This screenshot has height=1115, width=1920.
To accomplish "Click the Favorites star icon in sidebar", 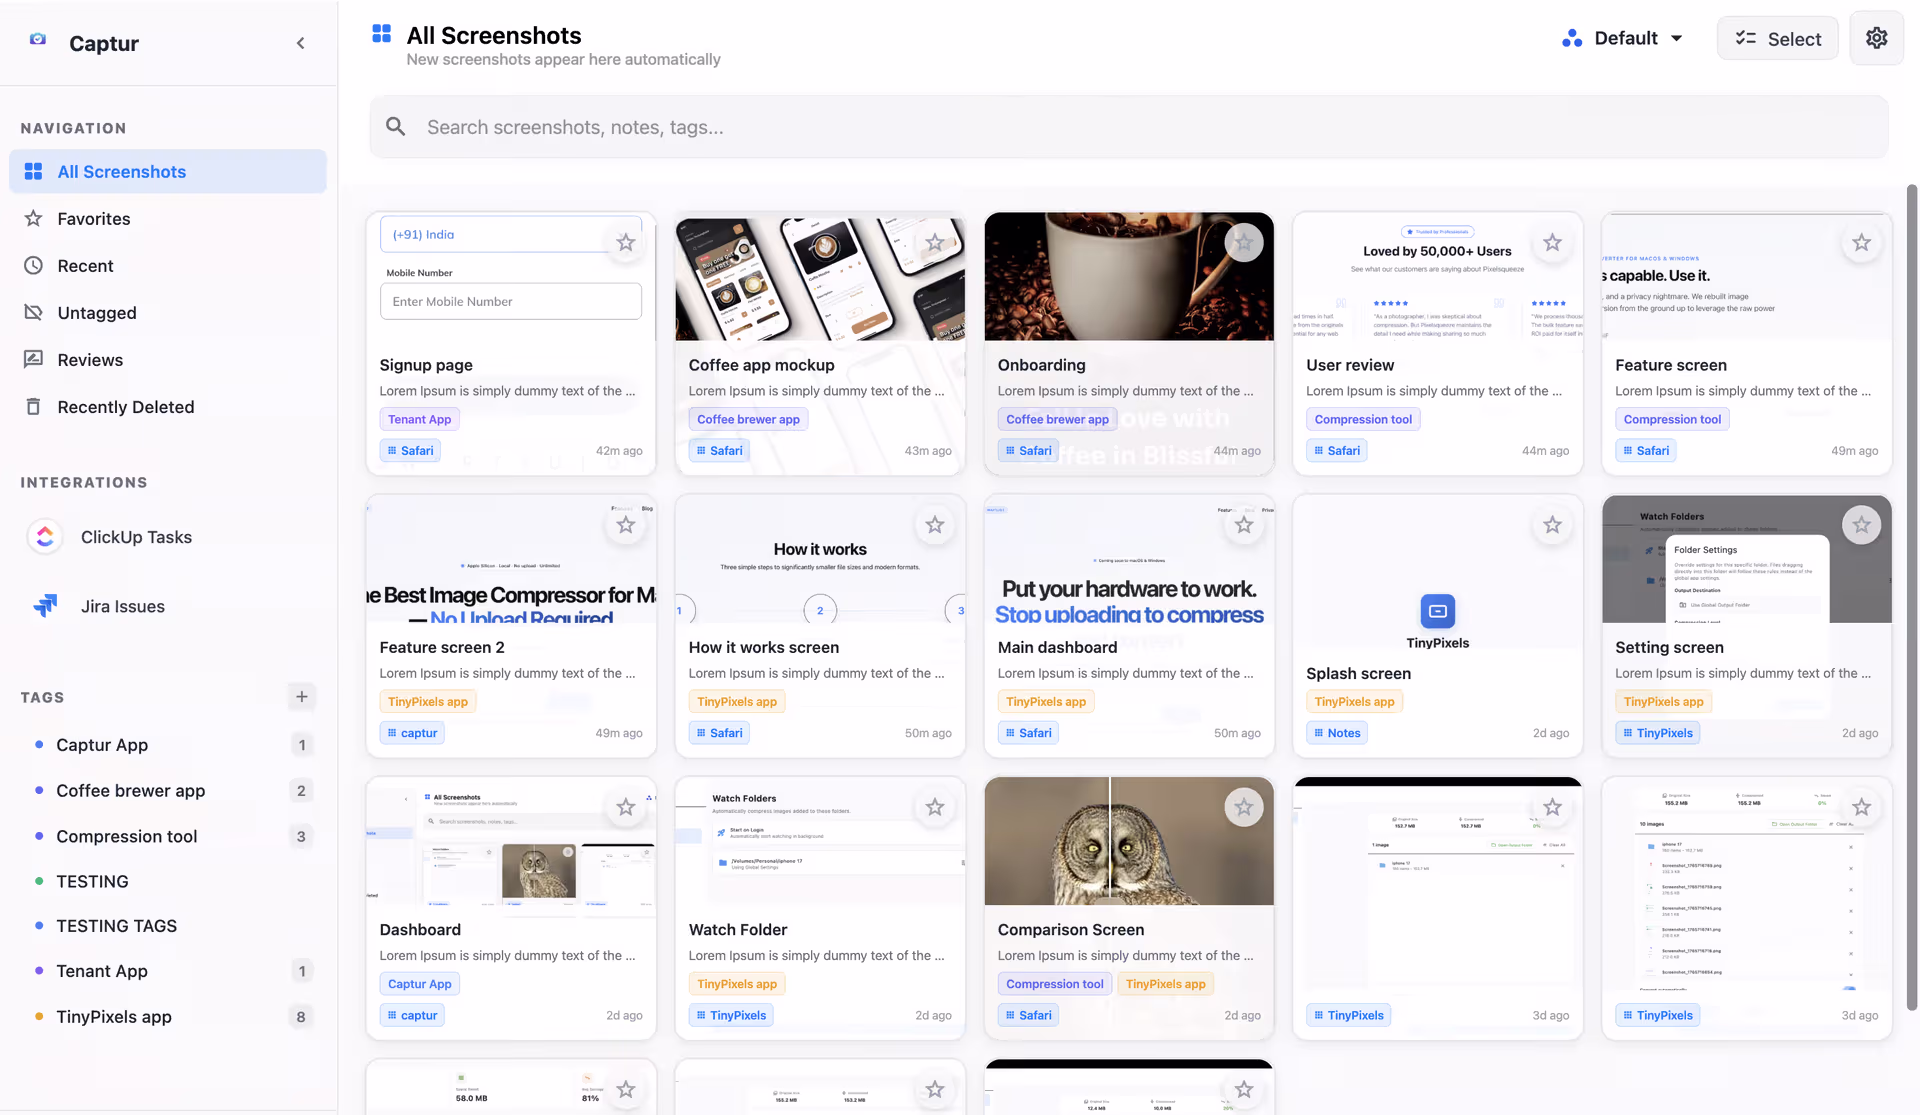I will coord(33,218).
